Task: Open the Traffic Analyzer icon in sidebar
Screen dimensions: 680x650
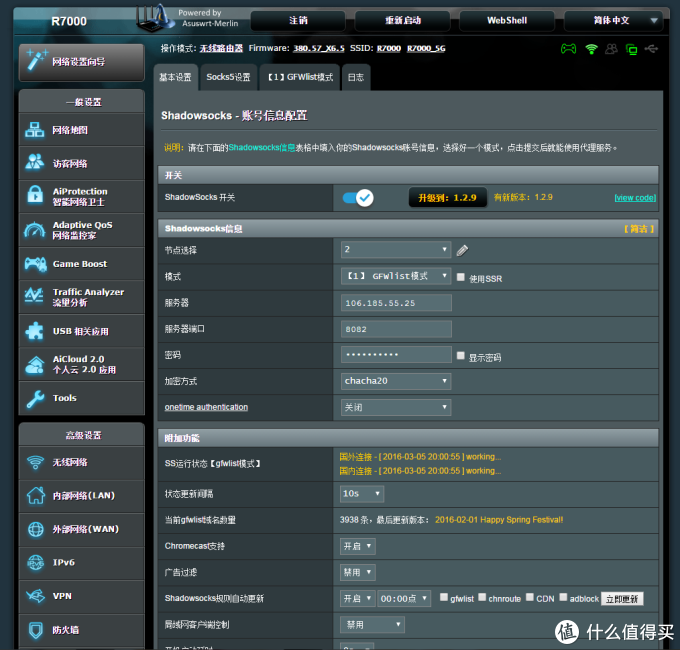Action: [35, 297]
